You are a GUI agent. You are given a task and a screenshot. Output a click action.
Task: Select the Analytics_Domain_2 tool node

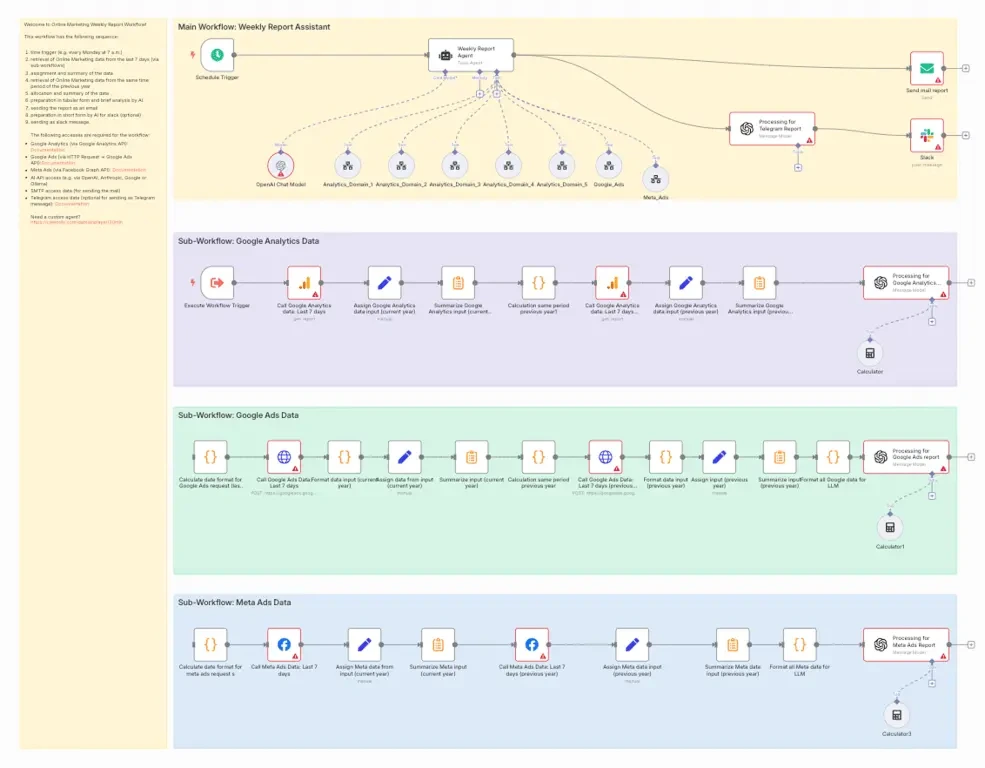pos(401,166)
